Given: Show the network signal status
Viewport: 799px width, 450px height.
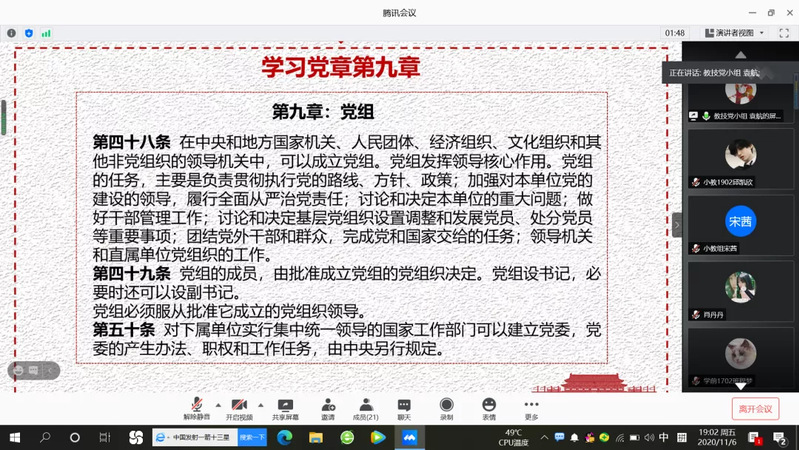Looking at the screenshot, I should (x=46, y=33).
